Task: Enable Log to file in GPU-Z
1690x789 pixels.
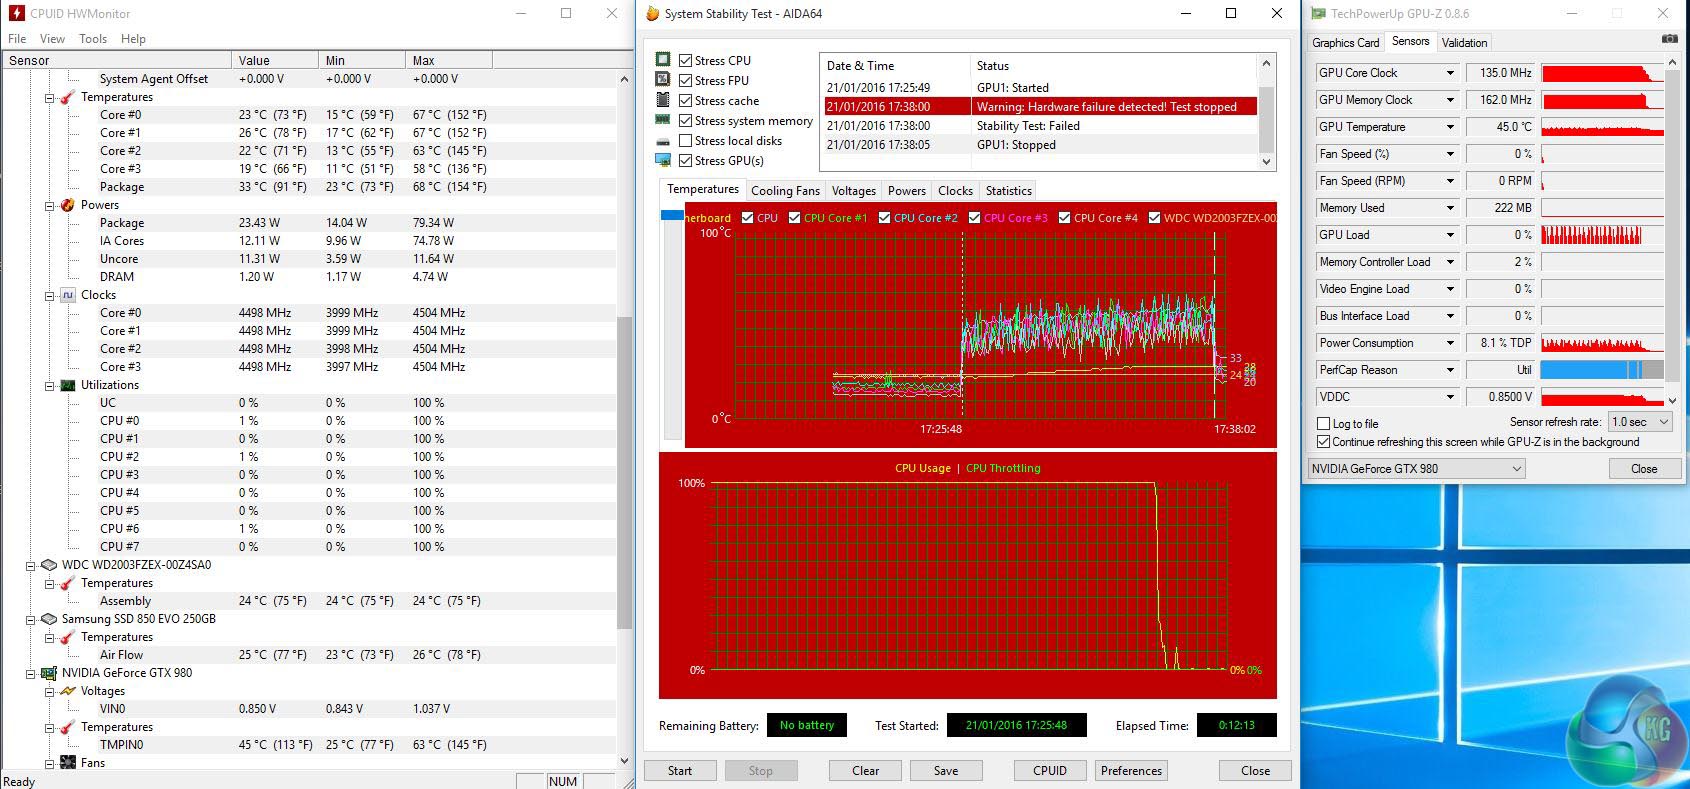Action: (x=1324, y=424)
